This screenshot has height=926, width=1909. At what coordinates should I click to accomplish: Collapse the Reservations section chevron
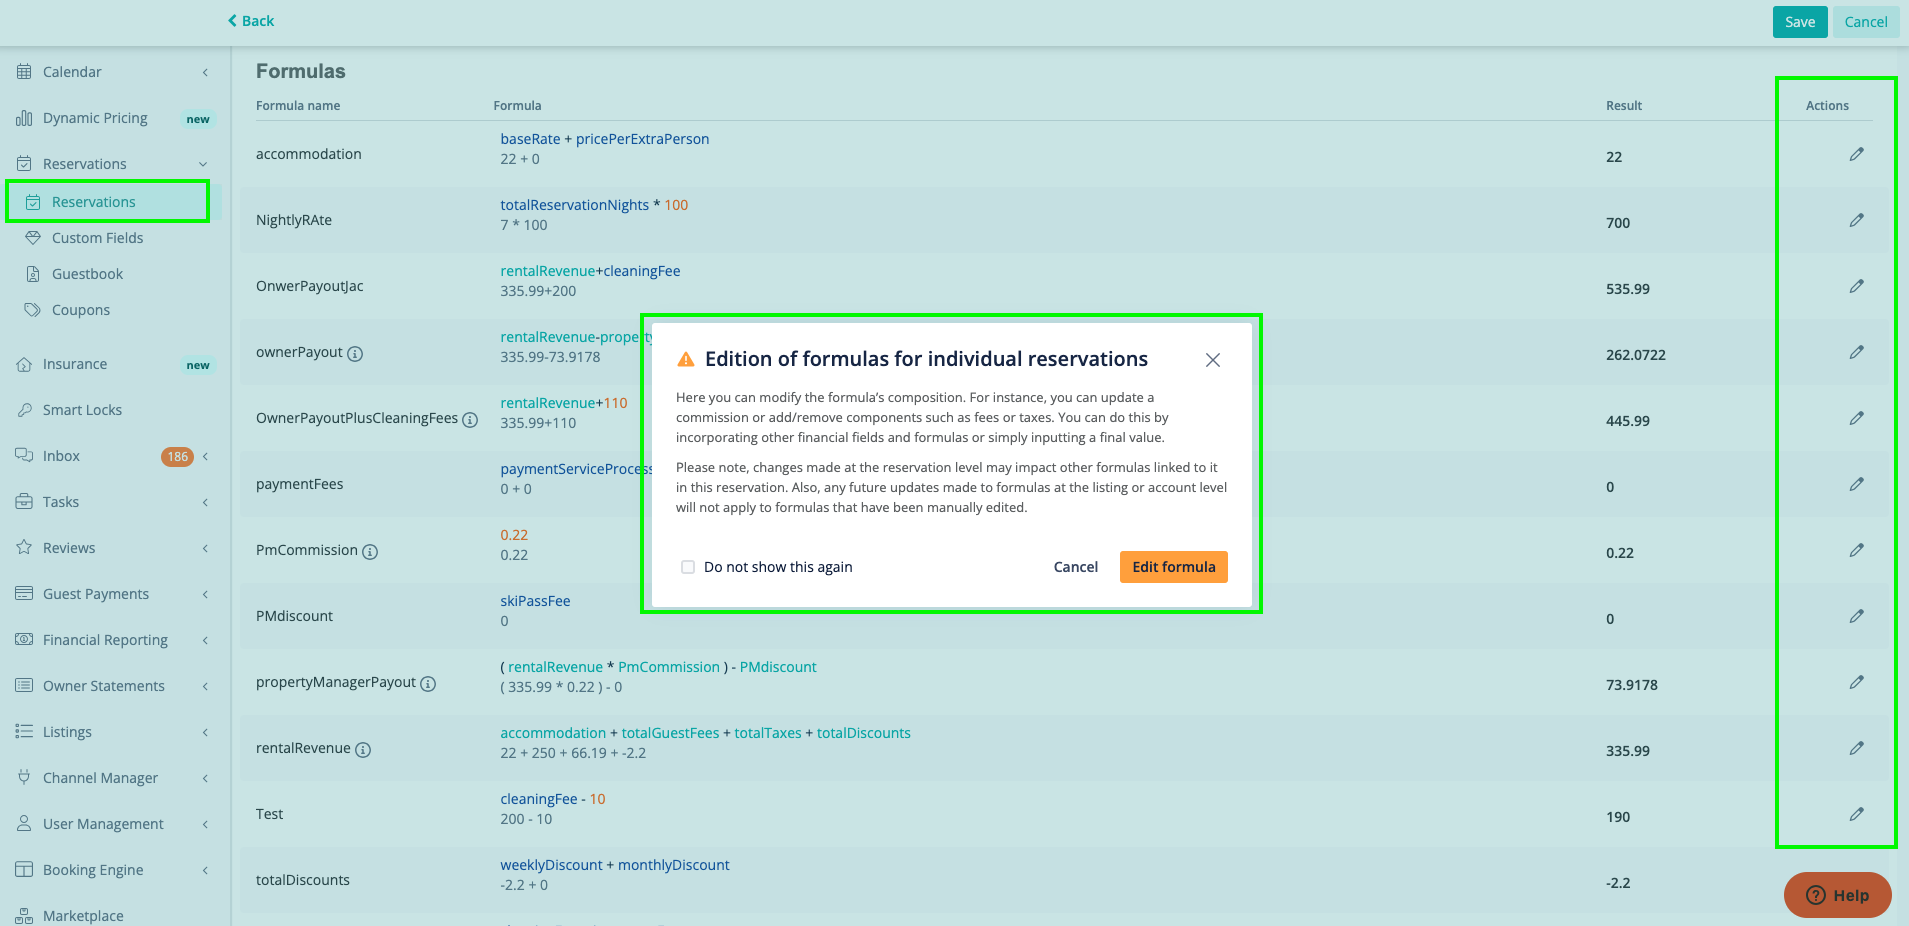click(x=203, y=164)
